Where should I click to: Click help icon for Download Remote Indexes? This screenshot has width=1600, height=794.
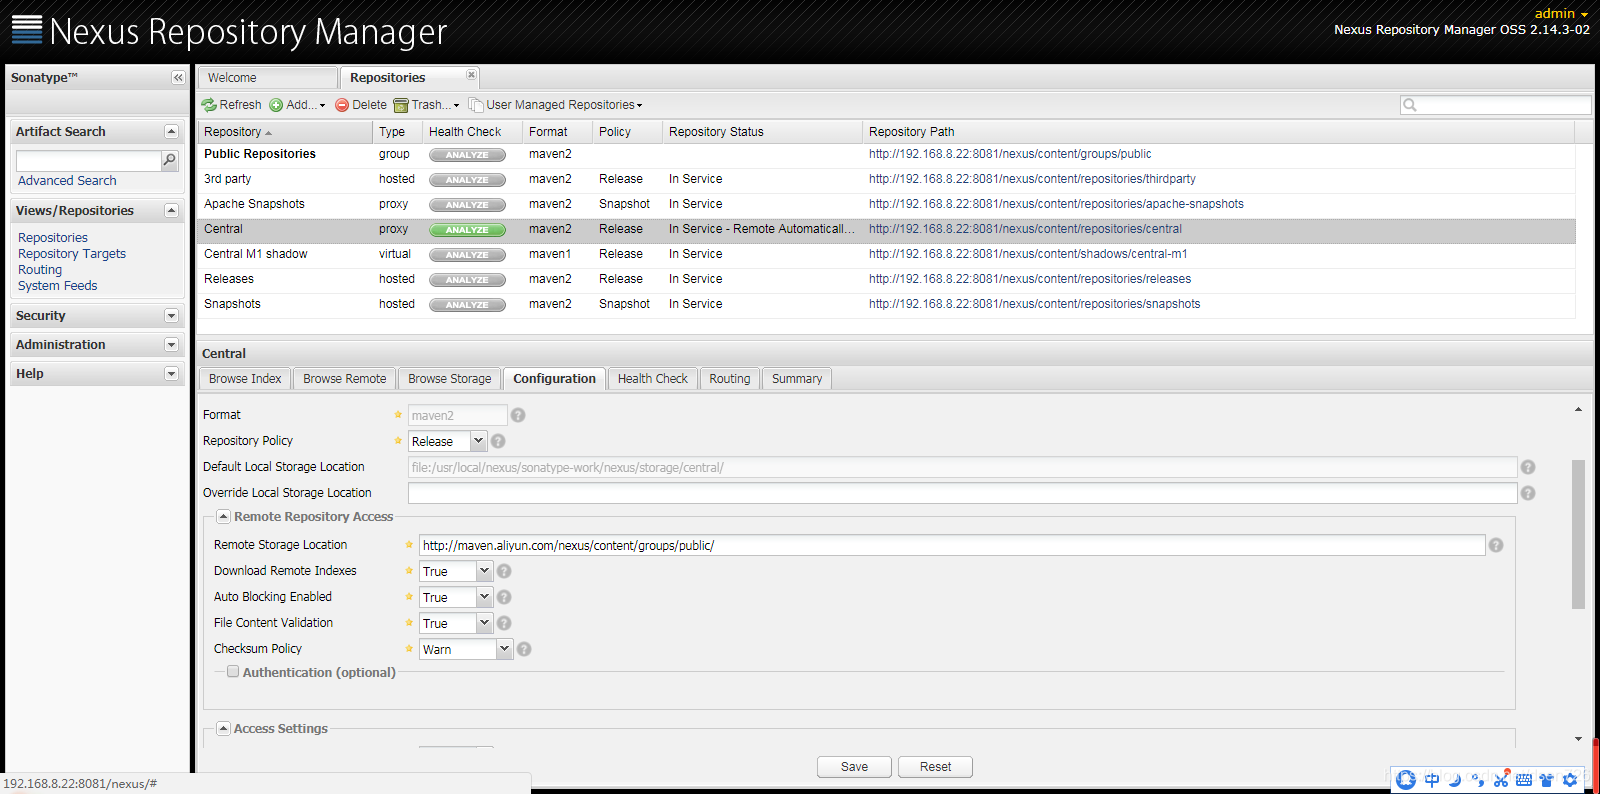tap(504, 571)
